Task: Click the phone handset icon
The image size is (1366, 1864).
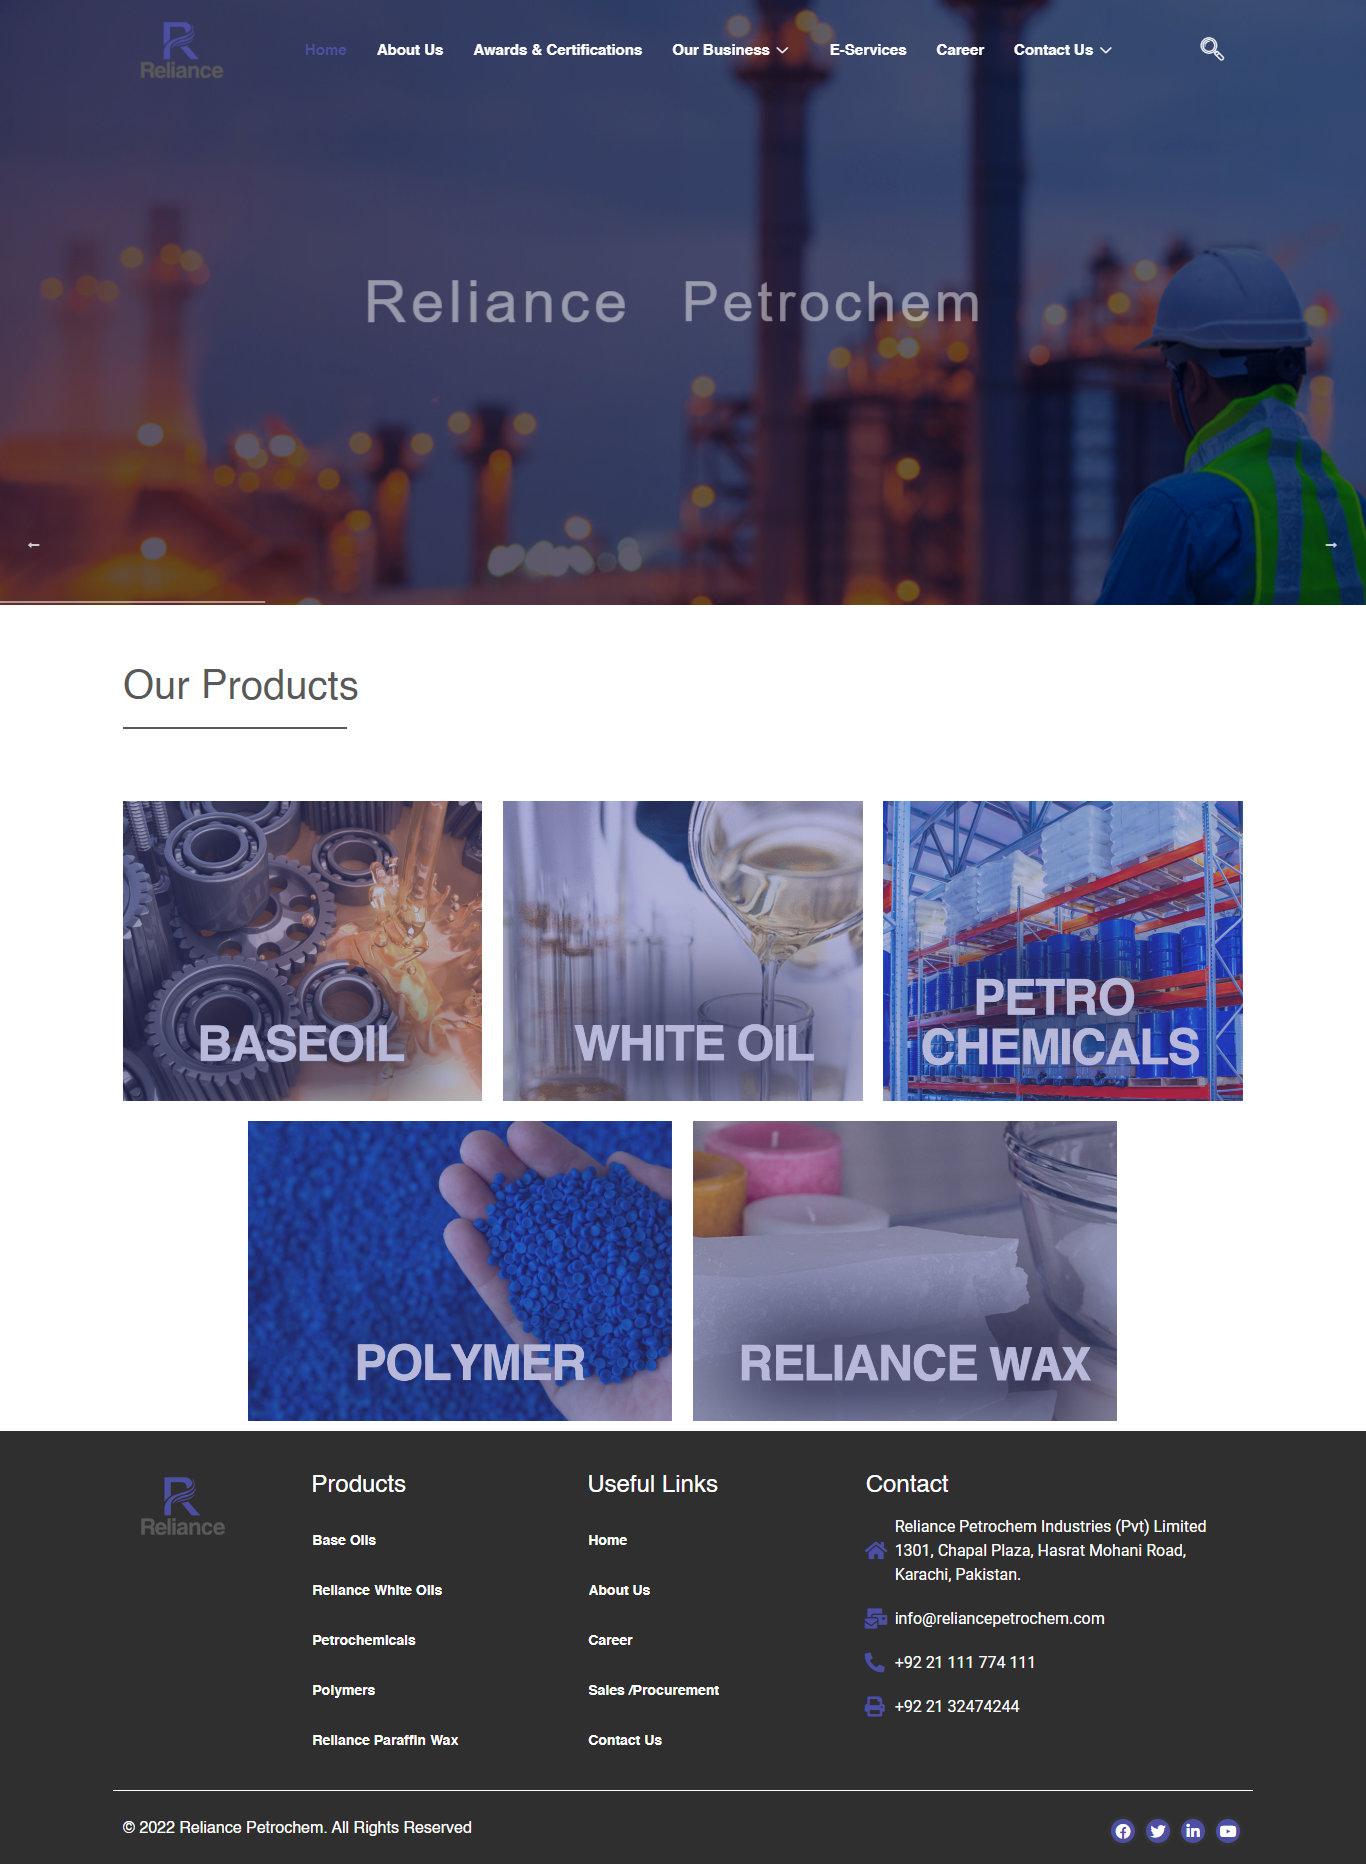Action: (x=875, y=1662)
